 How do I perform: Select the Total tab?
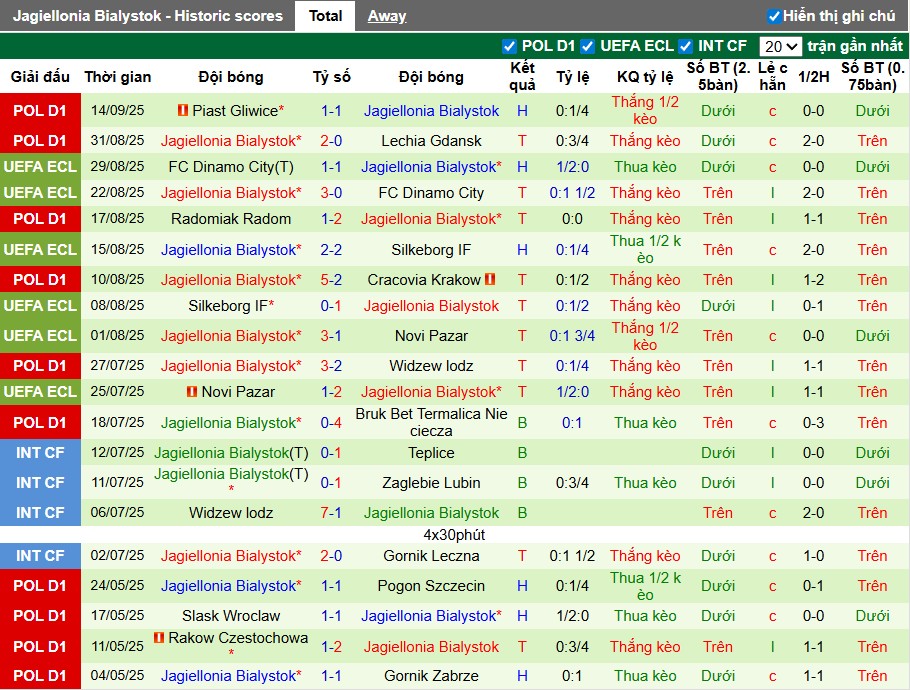[x=325, y=16]
